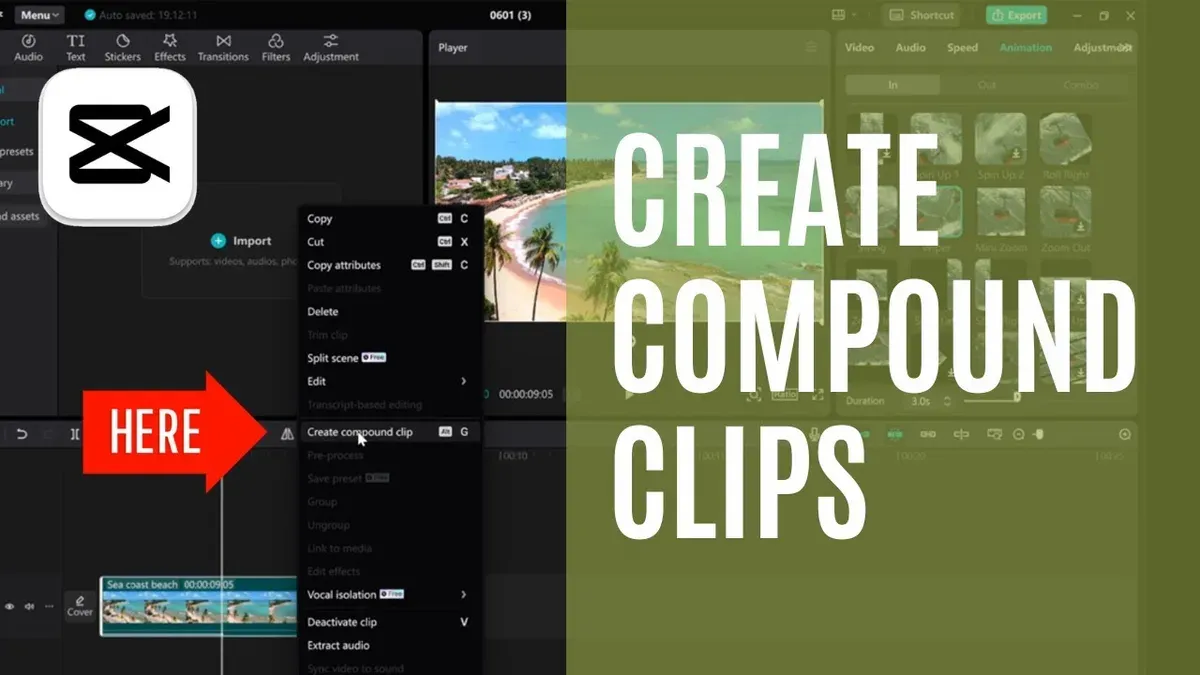The image size is (1200, 675).
Task: Click the mirror flip icon in timeline toolbar
Action: 287,433
